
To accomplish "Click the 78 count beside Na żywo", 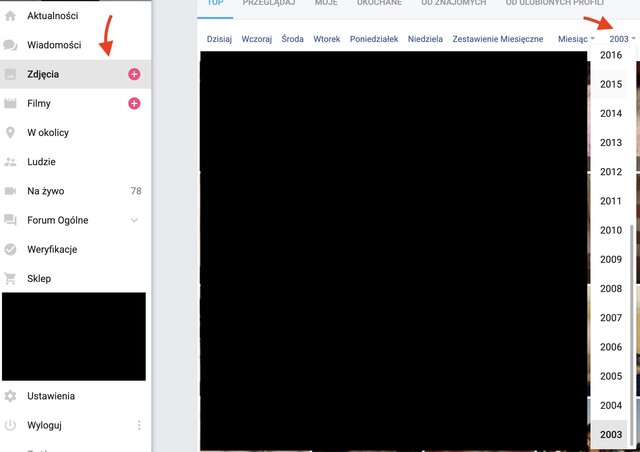I will click(x=136, y=191).
